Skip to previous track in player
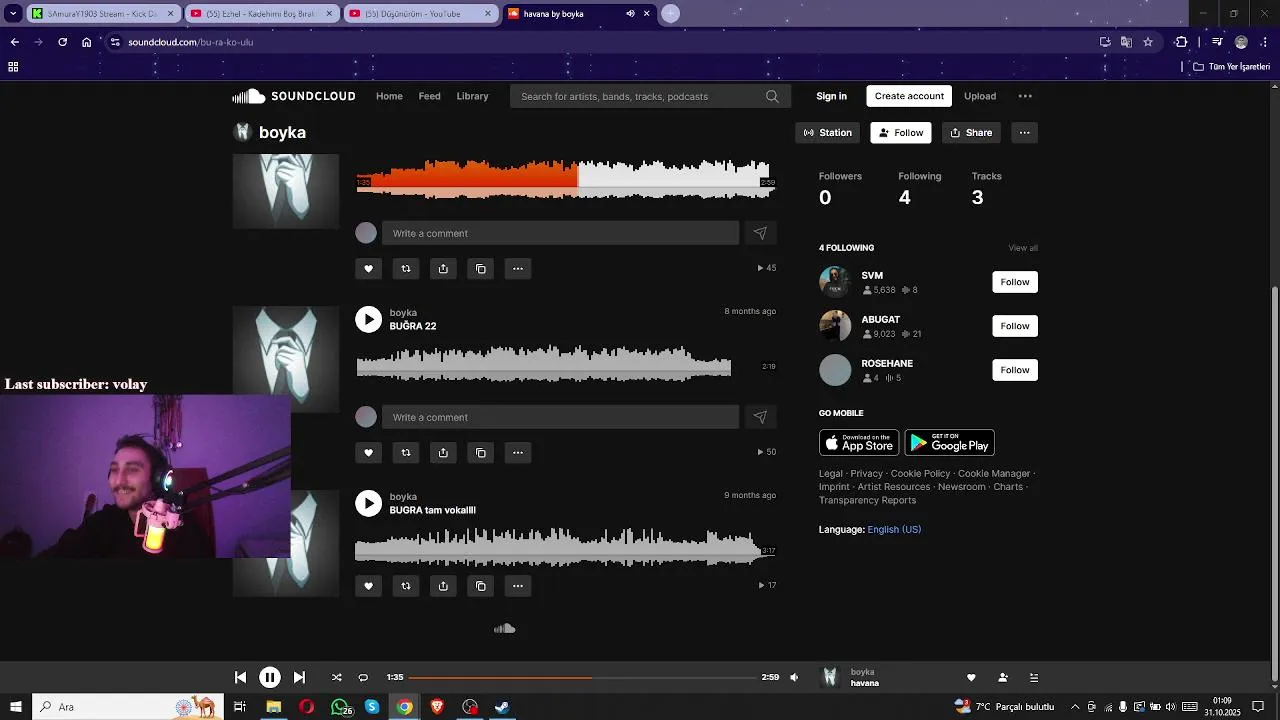The height and width of the screenshot is (720, 1280). tap(240, 677)
